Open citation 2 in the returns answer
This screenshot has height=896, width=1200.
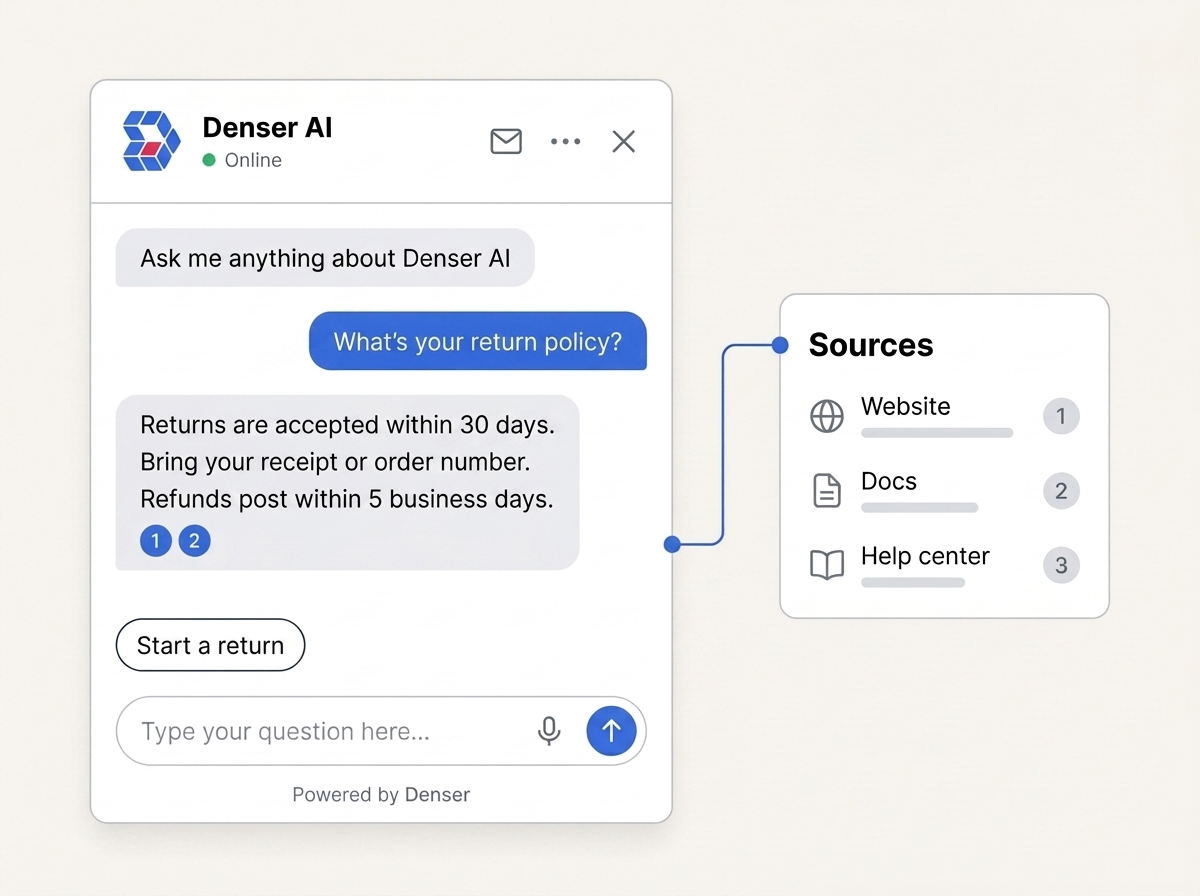(x=194, y=542)
